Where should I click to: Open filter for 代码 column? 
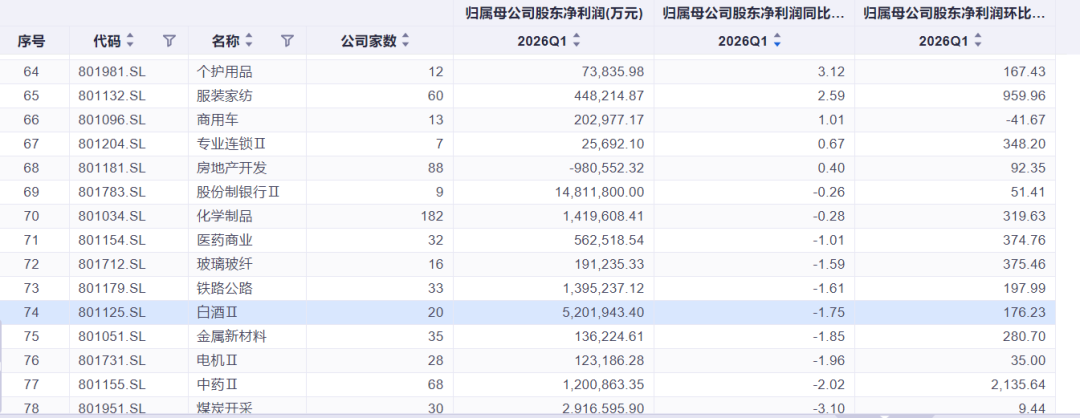pyautogui.click(x=169, y=41)
